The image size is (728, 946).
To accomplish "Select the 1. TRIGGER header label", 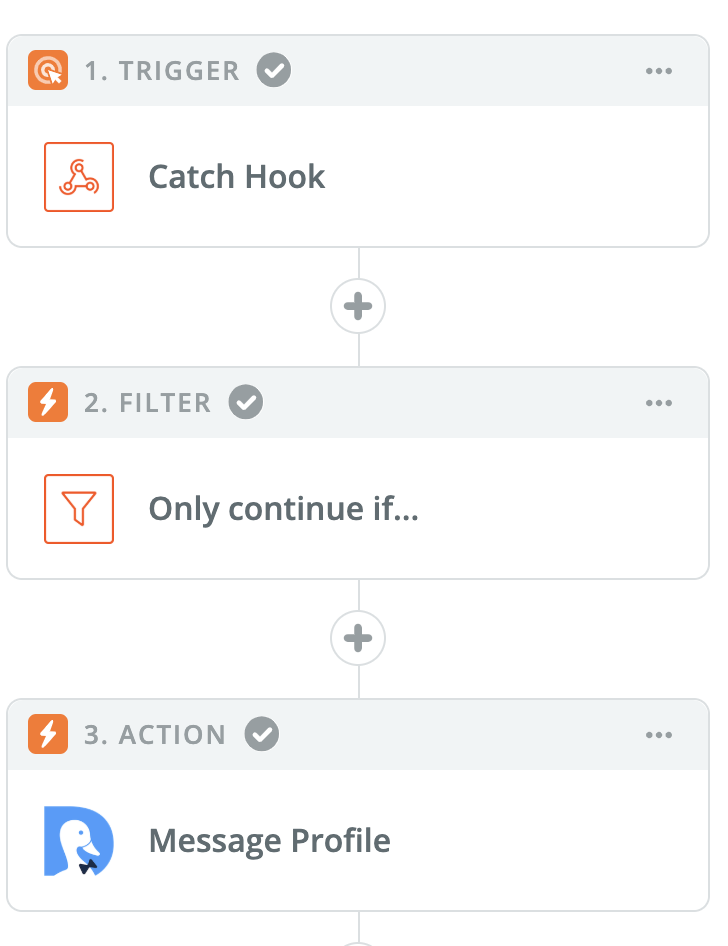I will coord(162,71).
